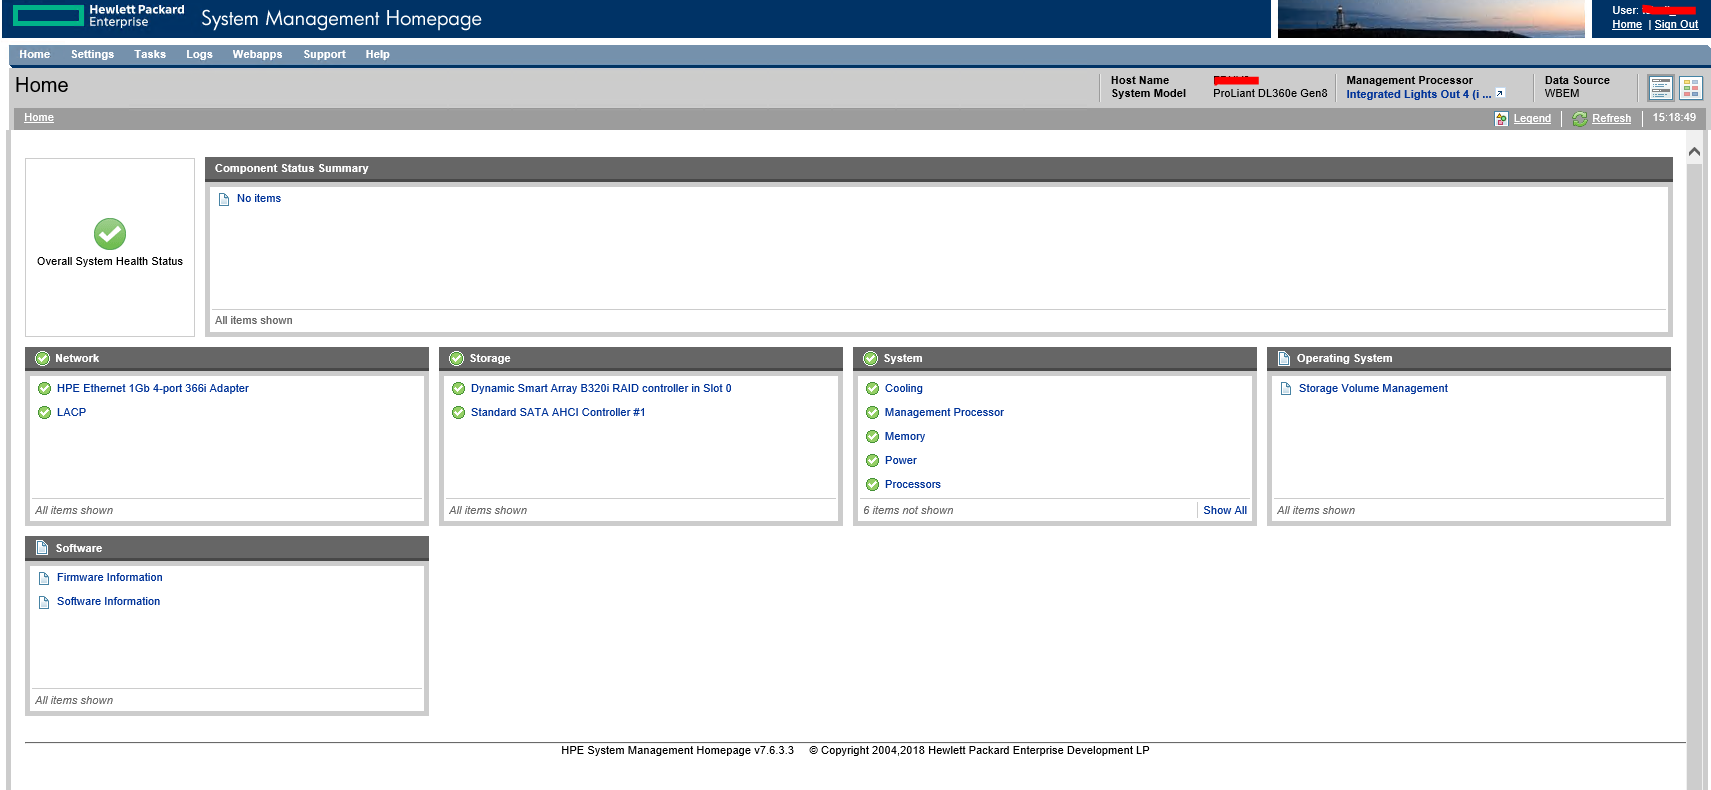Click the Legend icon
This screenshot has height=790, width=1711.
[1501, 119]
